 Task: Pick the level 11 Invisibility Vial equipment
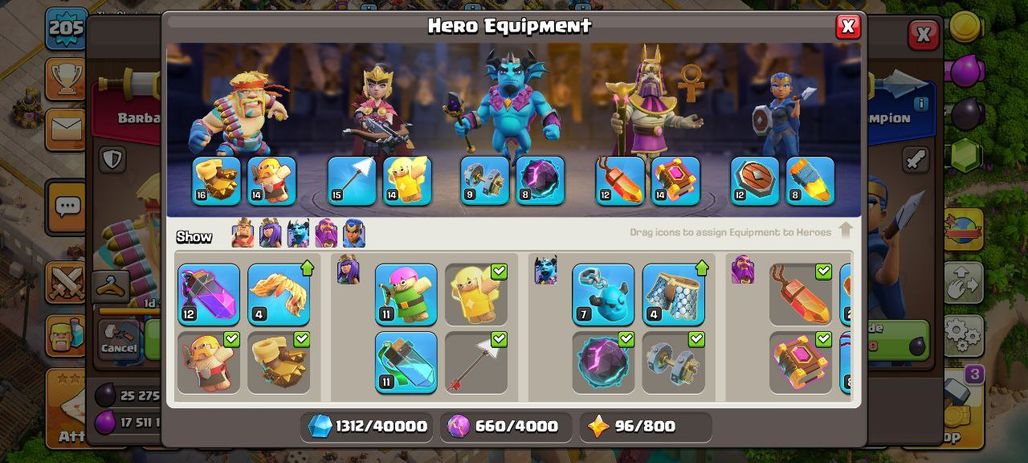click(x=406, y=363)
